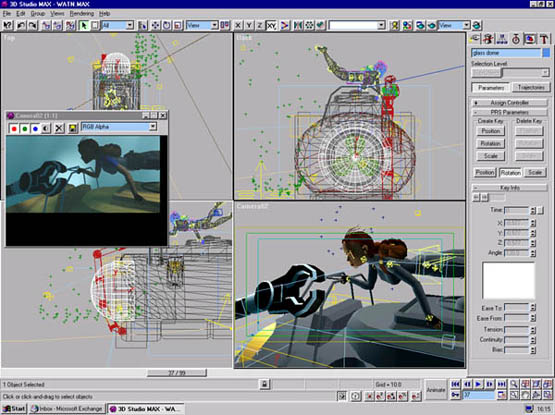Screen dimensions: 555x415
Task: Choose the Select and Rotate tool
Action: 166,25
